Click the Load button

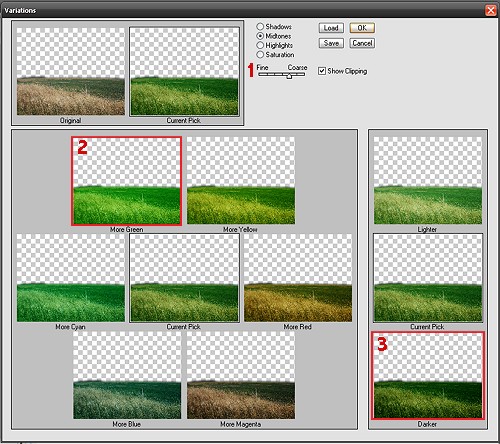pyautogui.click(x=331, y=28)
